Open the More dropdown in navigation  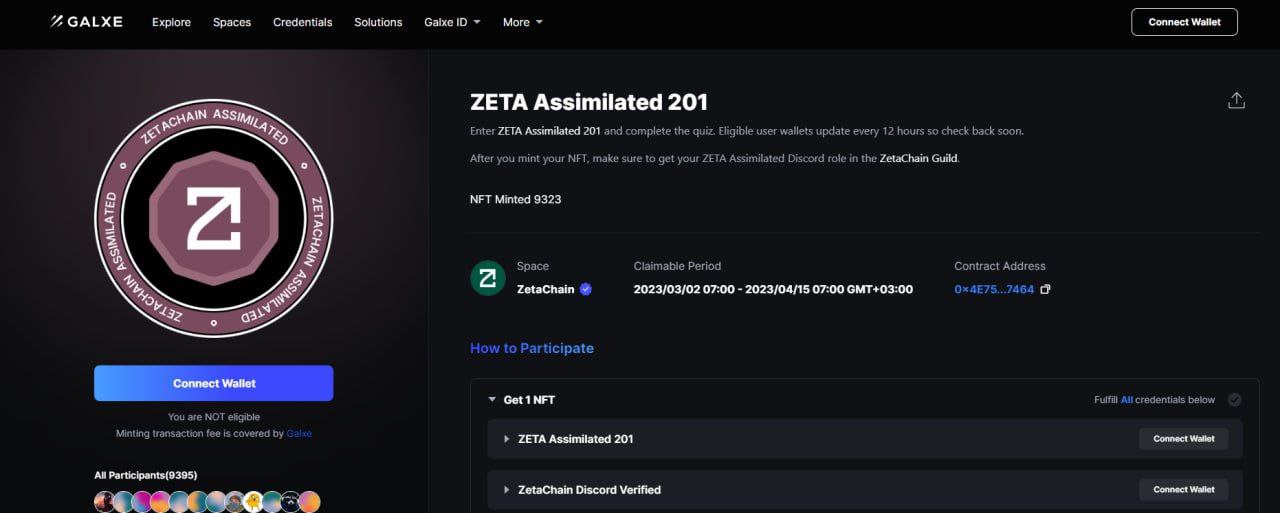pyautogui.click(x=523, y=22)
